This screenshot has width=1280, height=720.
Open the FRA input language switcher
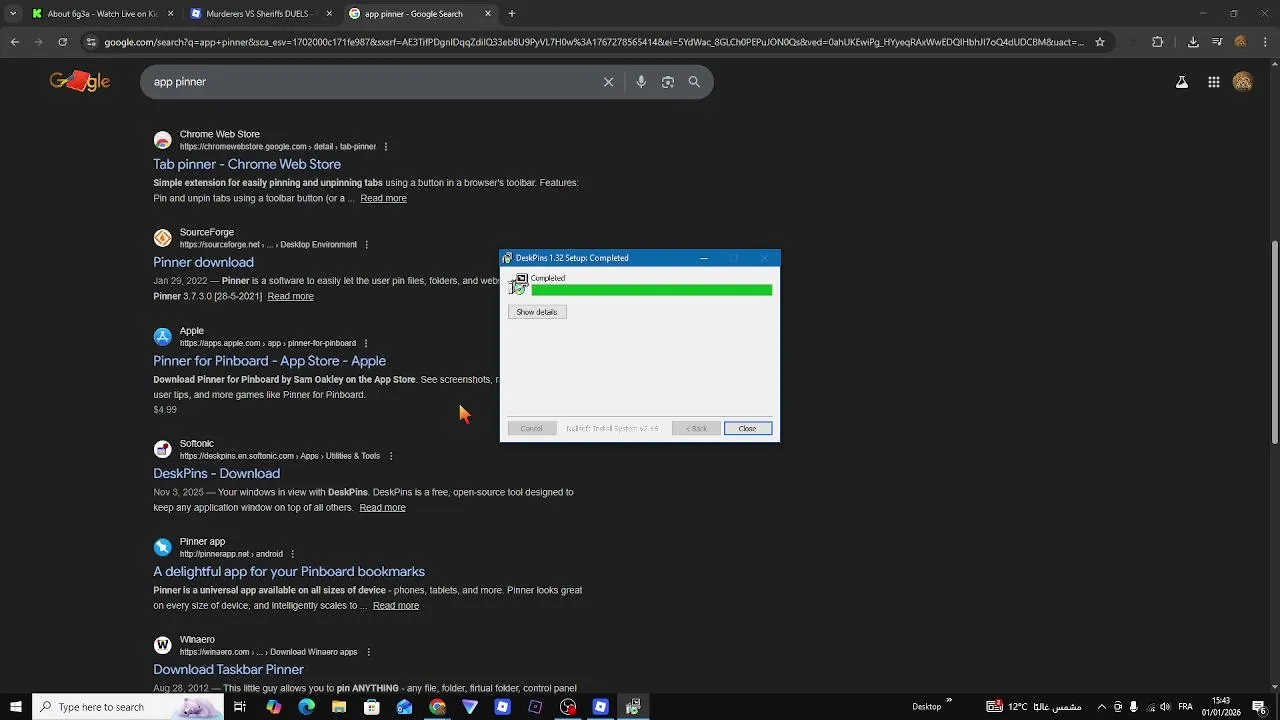tap(1186, 707)
